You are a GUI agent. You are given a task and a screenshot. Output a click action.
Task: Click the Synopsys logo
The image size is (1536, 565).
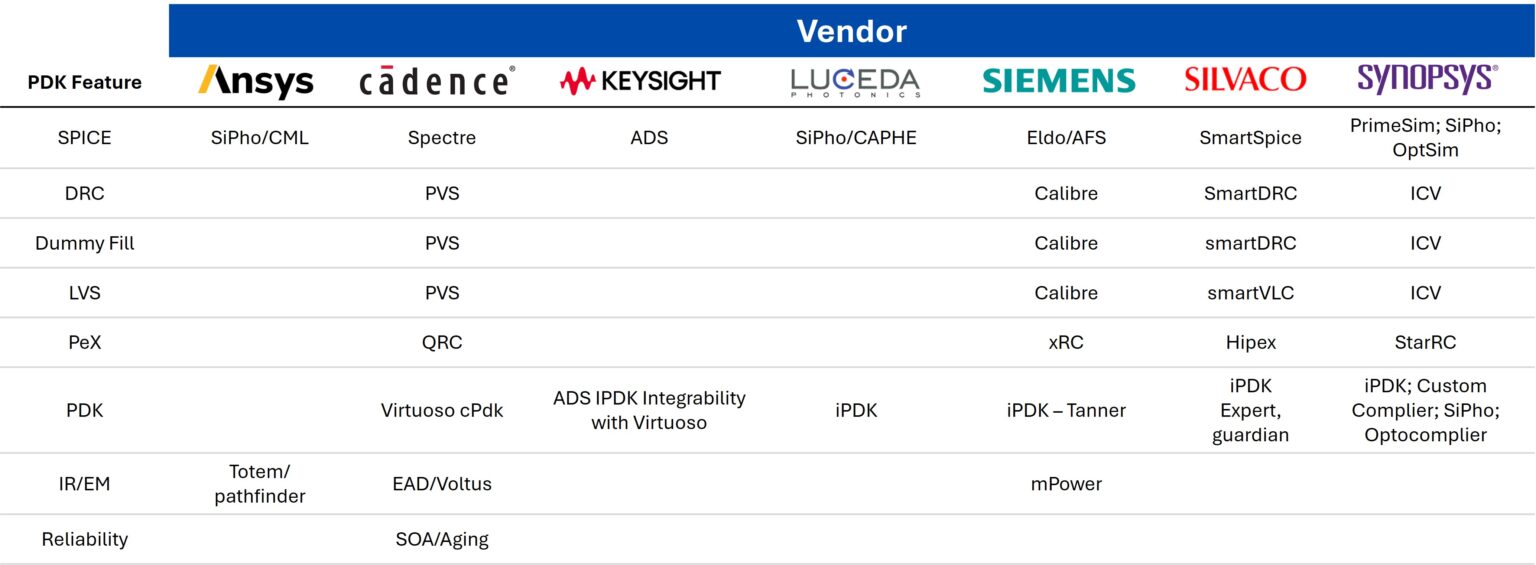tap(1427, 79)
